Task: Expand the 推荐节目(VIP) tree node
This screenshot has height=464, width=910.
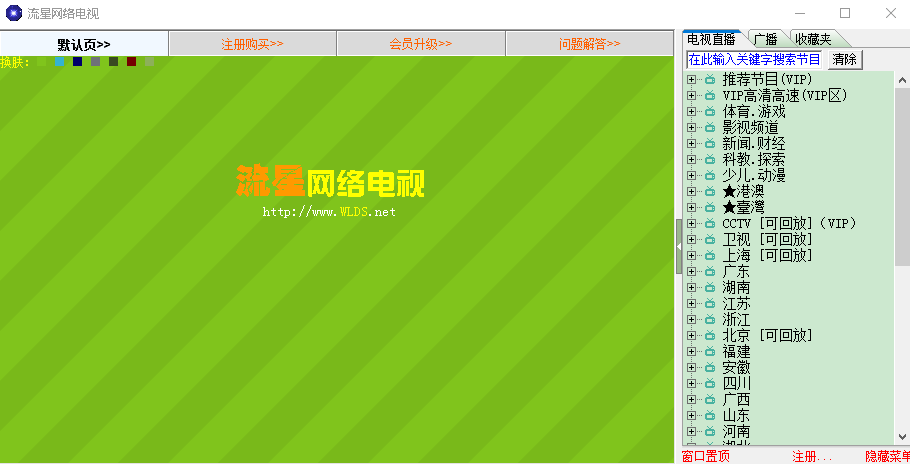Action: tap(691, 79)
